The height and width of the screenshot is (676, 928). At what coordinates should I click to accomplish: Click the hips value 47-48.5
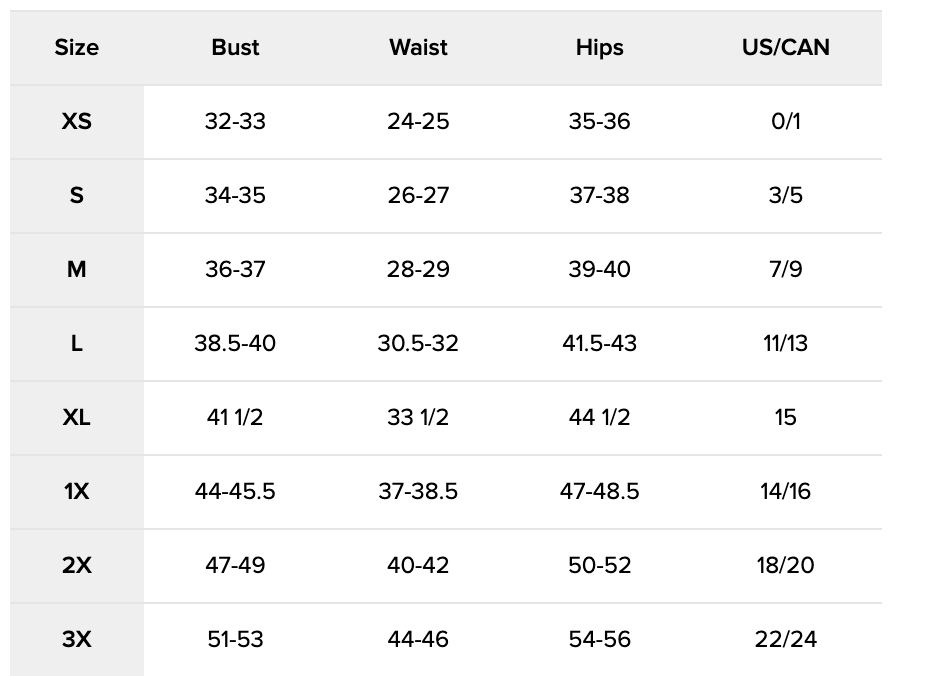[x=599, y=491]
